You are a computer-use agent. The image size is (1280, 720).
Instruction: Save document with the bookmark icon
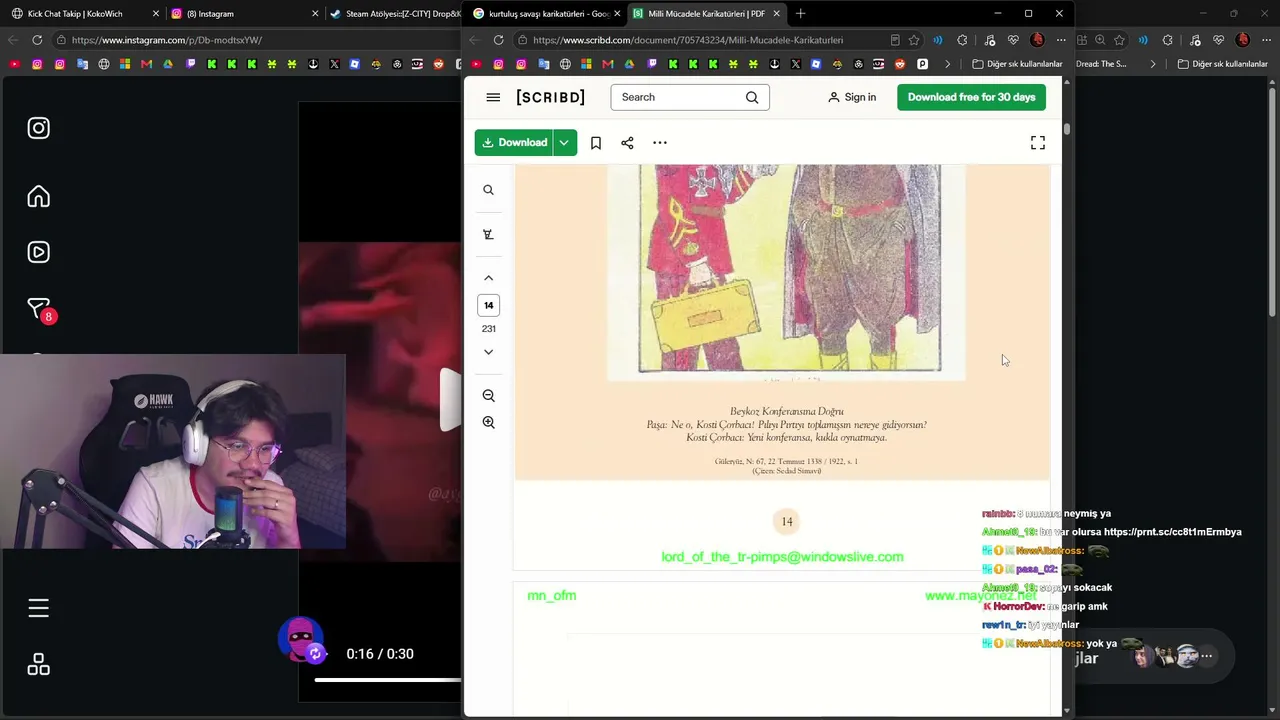click(x=596, y=143)
